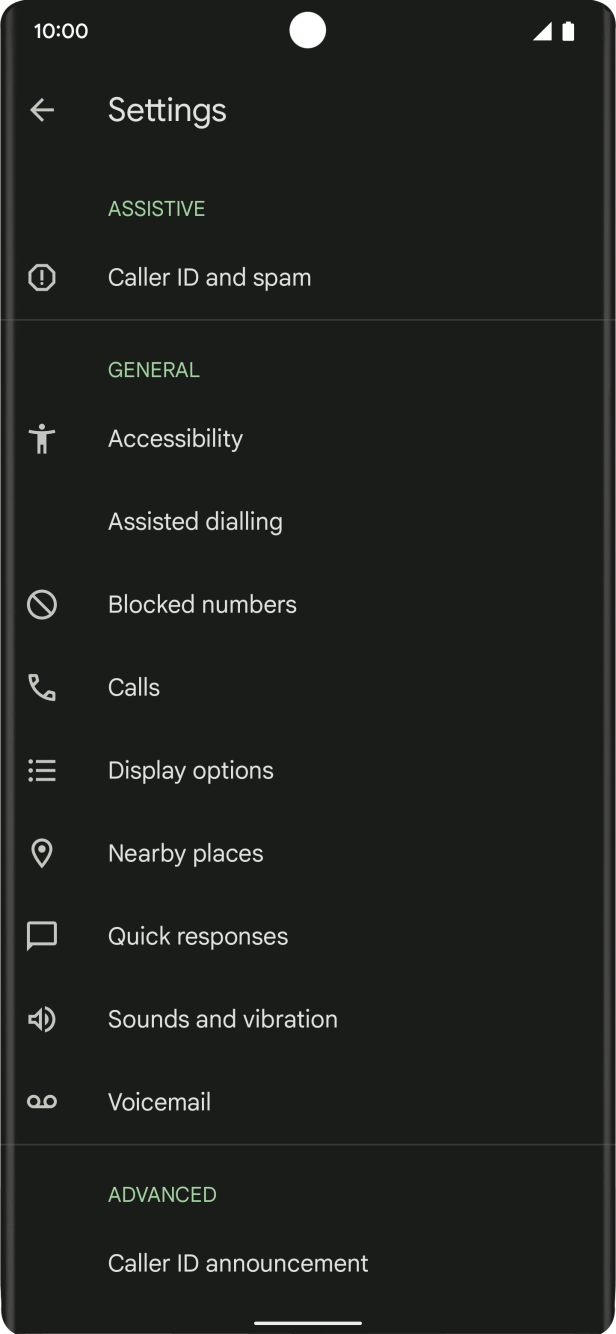Screen dimensions: 616x1334
Task: Click the Quick responses speech bubble icon
Action: (41, 936)
